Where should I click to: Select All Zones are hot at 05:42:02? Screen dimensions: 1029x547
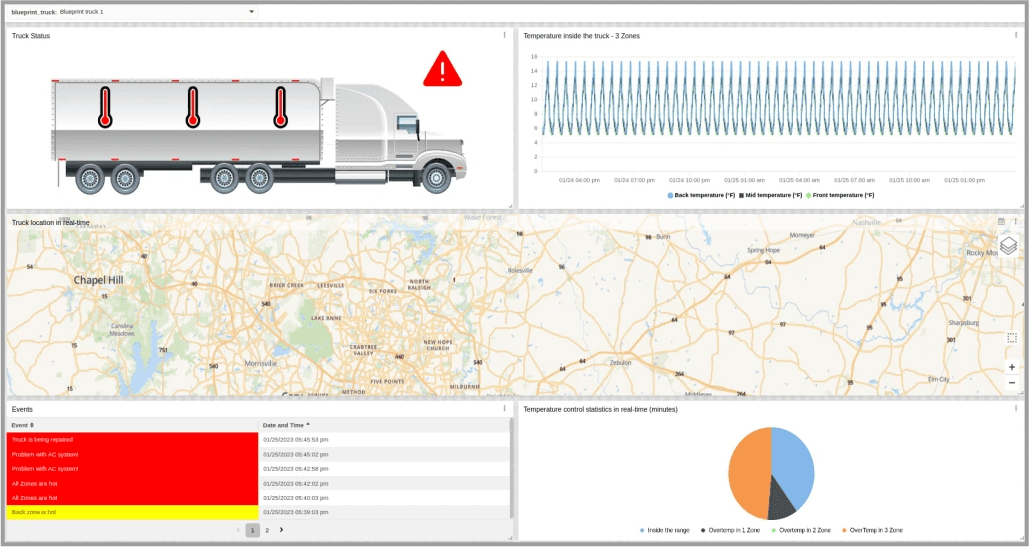pos(132,483)
